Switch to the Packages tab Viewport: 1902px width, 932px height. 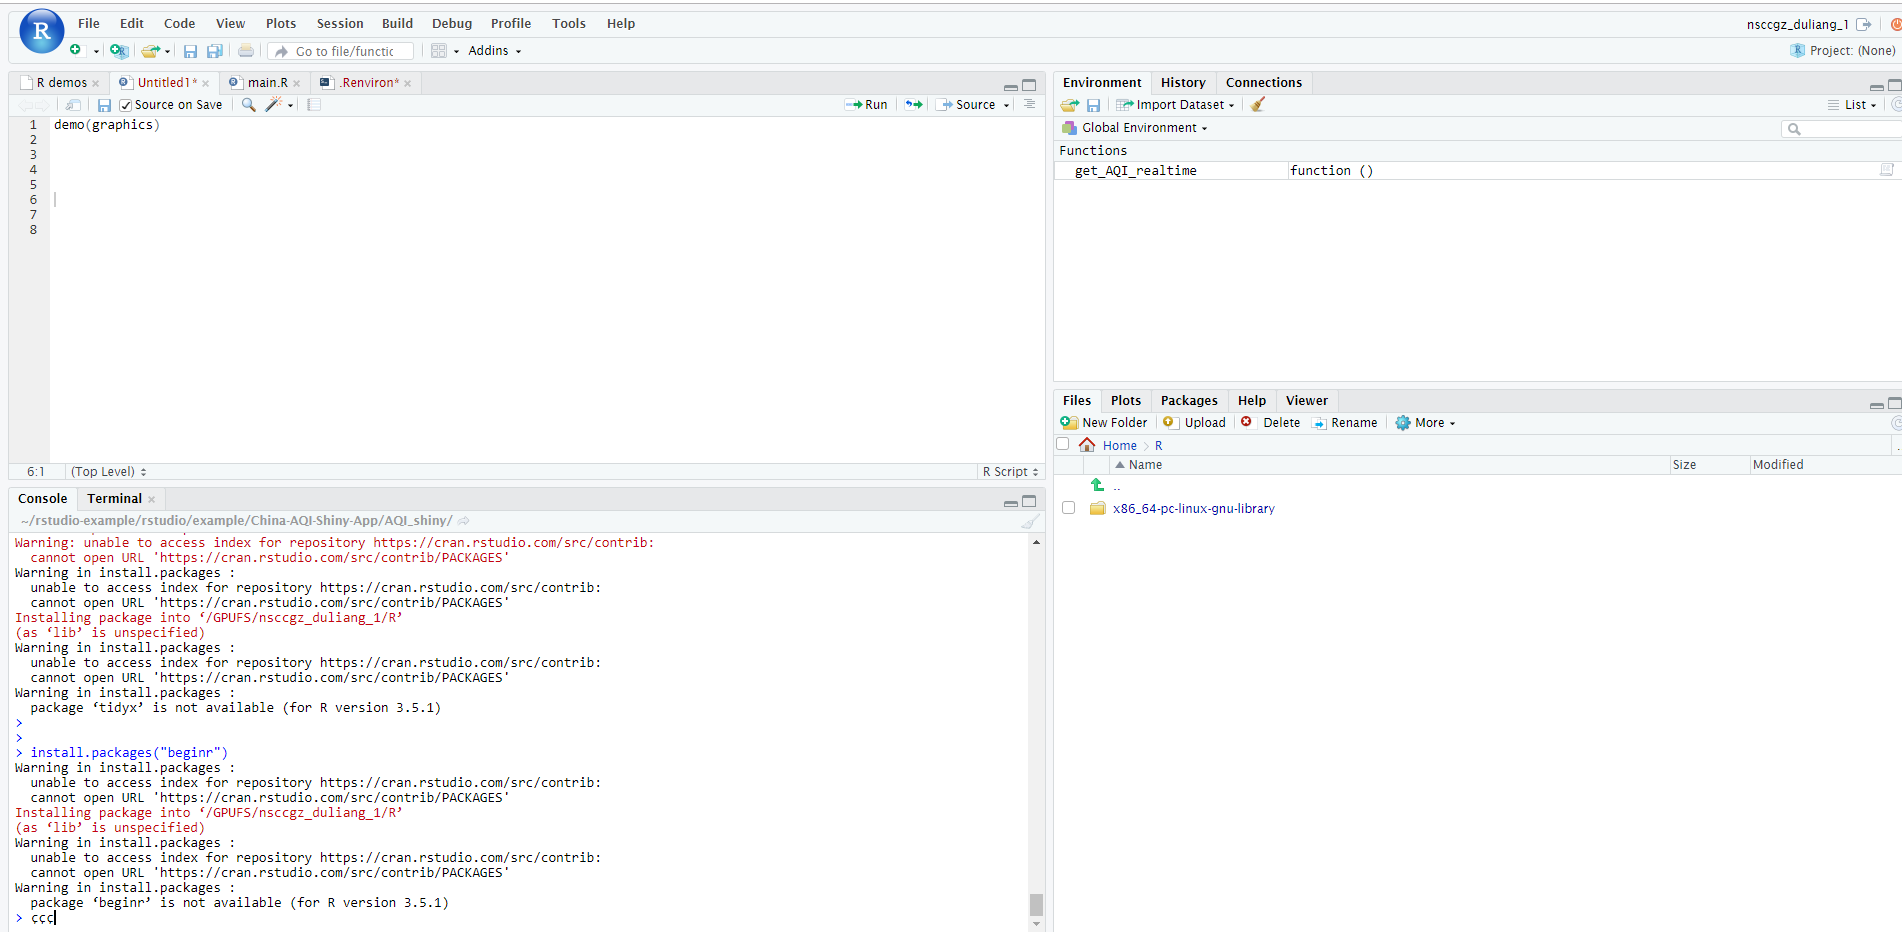click(1189, 401)
